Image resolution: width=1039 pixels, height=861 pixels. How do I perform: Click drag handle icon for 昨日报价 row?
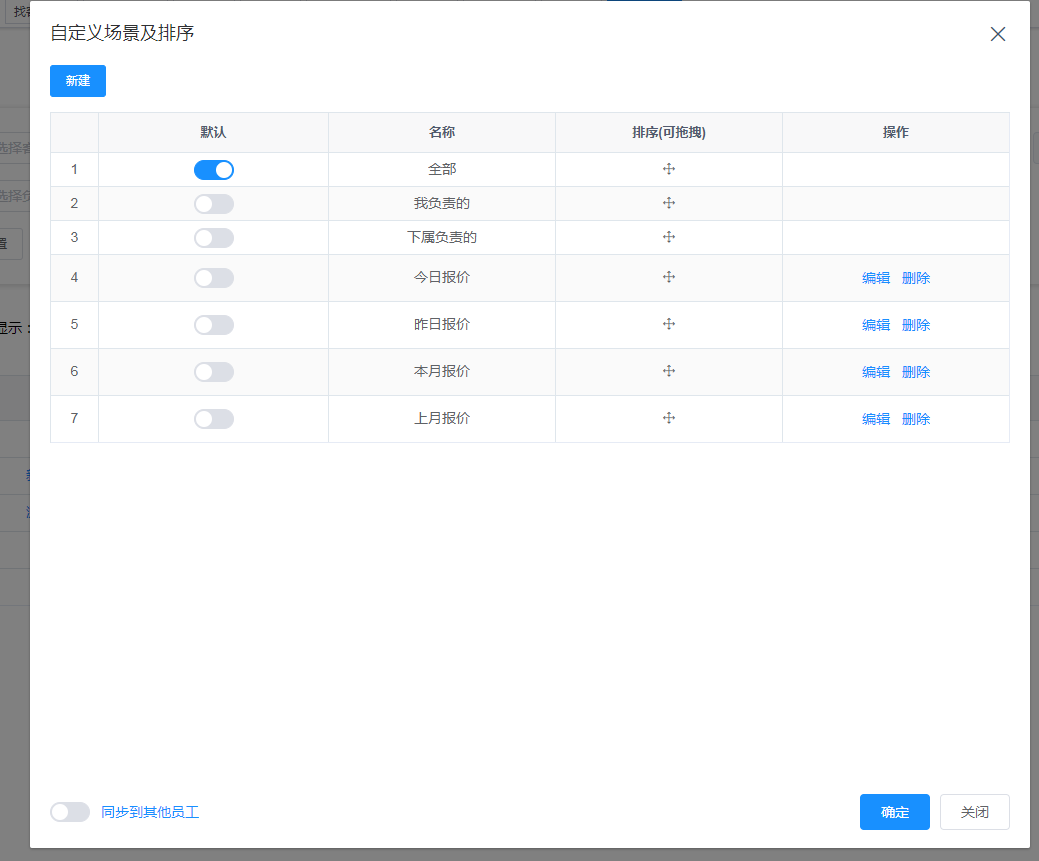pos(669,325)
